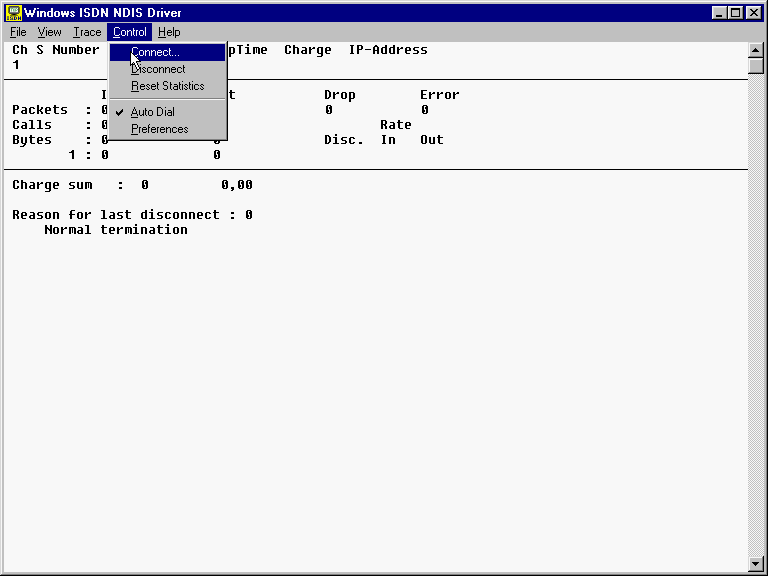Image resolution: width=768 pixels, height=576 pixels.
Task: Click the Charge column header text
Action: [308, 50]
